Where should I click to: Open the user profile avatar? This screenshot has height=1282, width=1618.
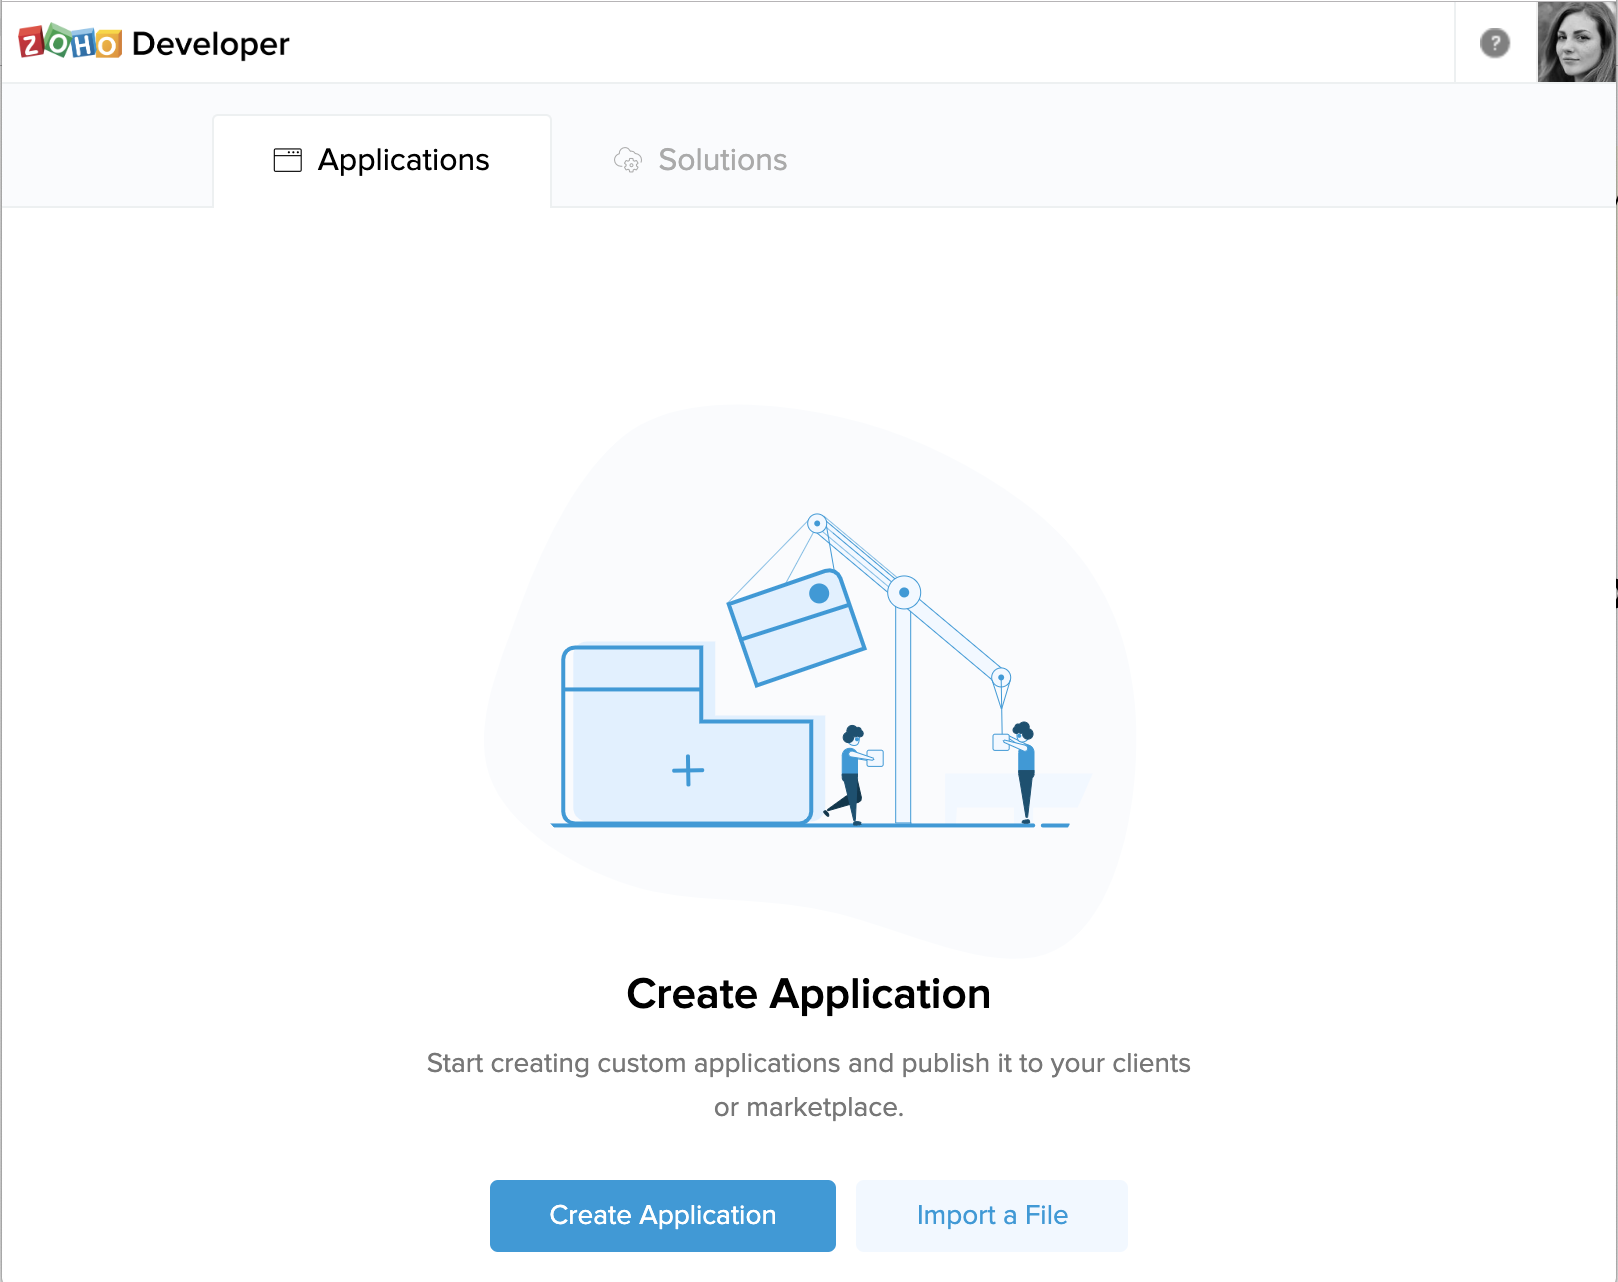tap(1577, 42)
